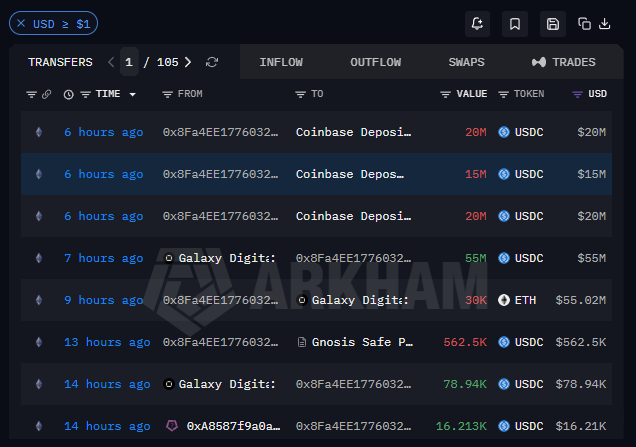Click Ethereum chain icon in 16.213K row
Screen dimensions: 636x447
[x=39, y=426]
